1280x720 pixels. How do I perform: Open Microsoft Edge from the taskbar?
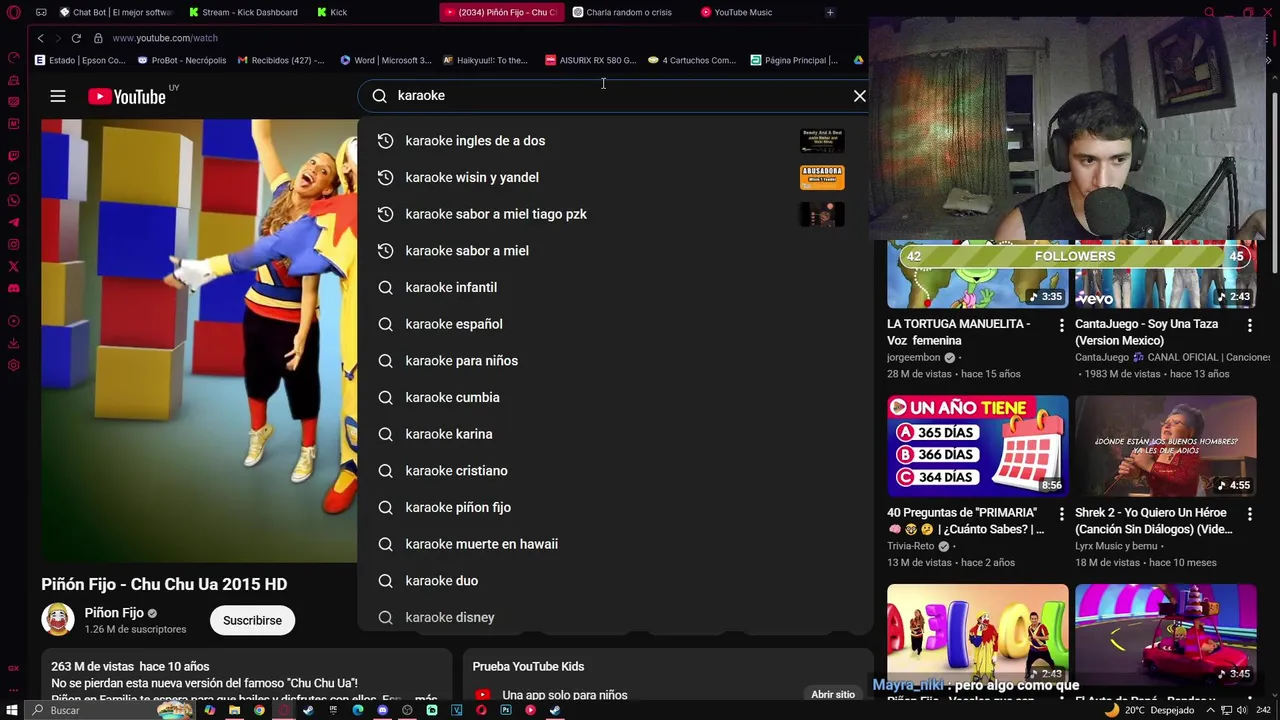357,710
